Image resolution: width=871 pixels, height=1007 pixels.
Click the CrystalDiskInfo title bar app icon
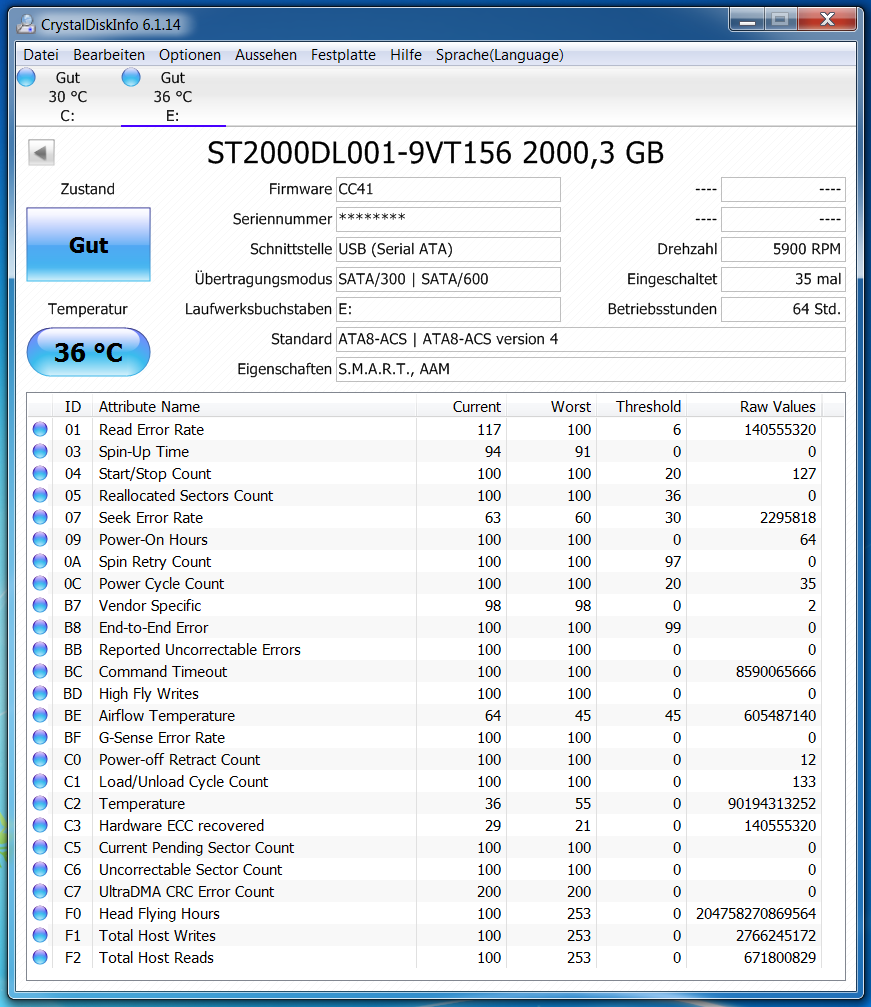(x=26, y=24)
